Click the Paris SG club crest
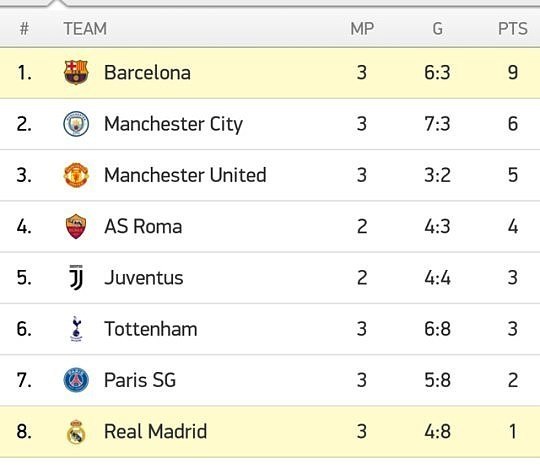This screenshot has height=469, width=540. tap(76, 380)
